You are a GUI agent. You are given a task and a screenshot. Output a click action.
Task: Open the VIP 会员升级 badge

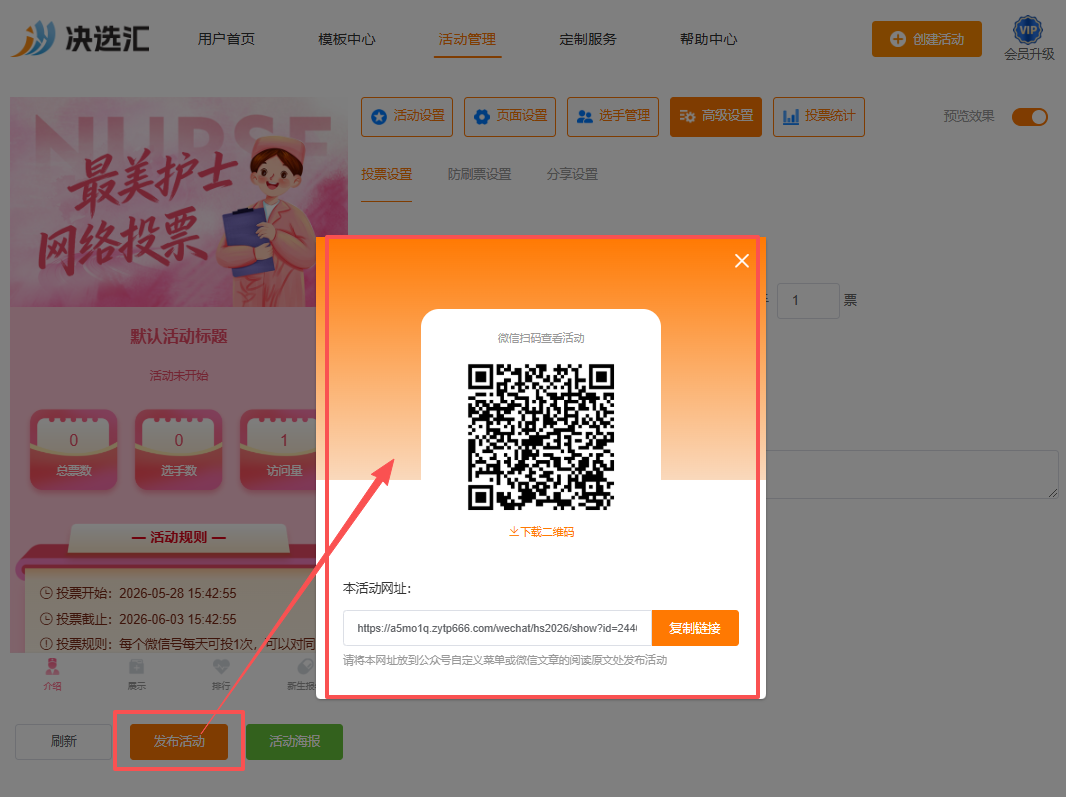pyautogui.click(x=1029, y=39)
